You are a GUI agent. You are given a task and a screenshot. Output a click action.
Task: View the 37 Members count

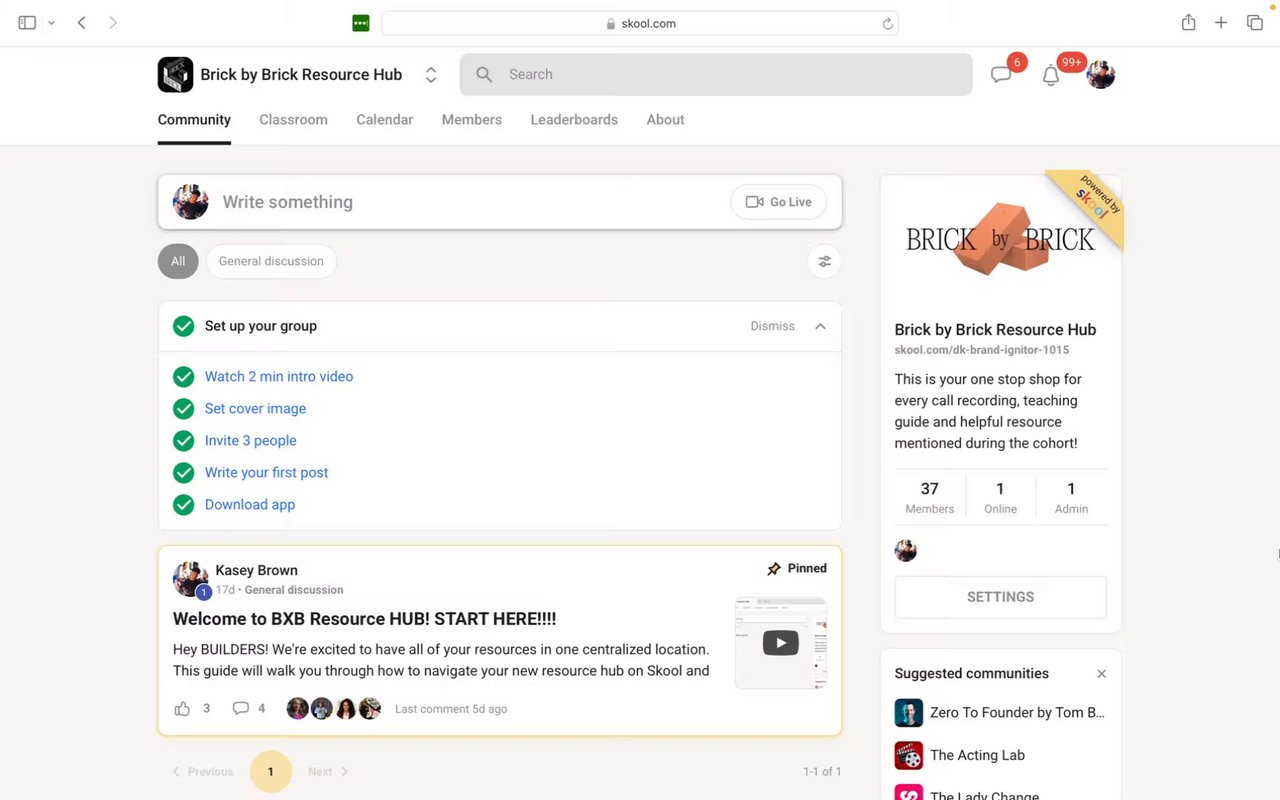coord(930,497)
